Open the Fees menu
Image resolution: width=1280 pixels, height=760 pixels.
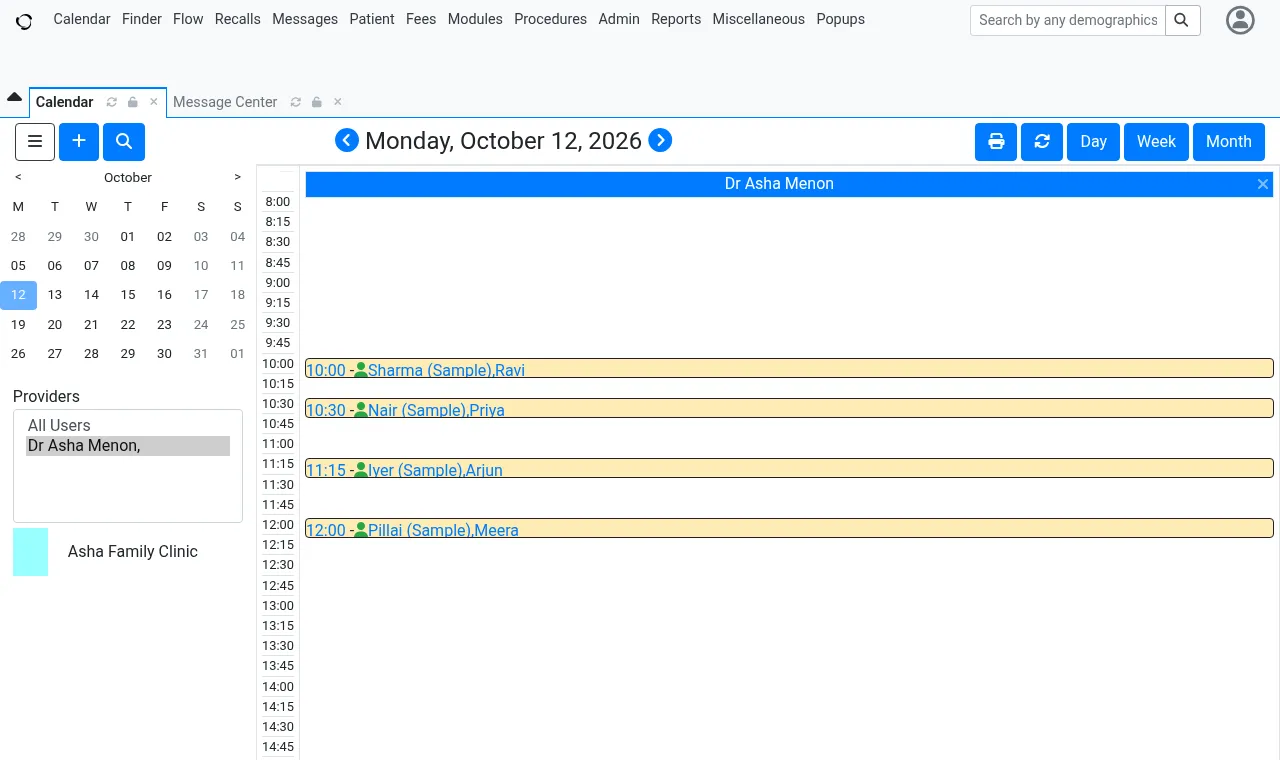point(421,19)
